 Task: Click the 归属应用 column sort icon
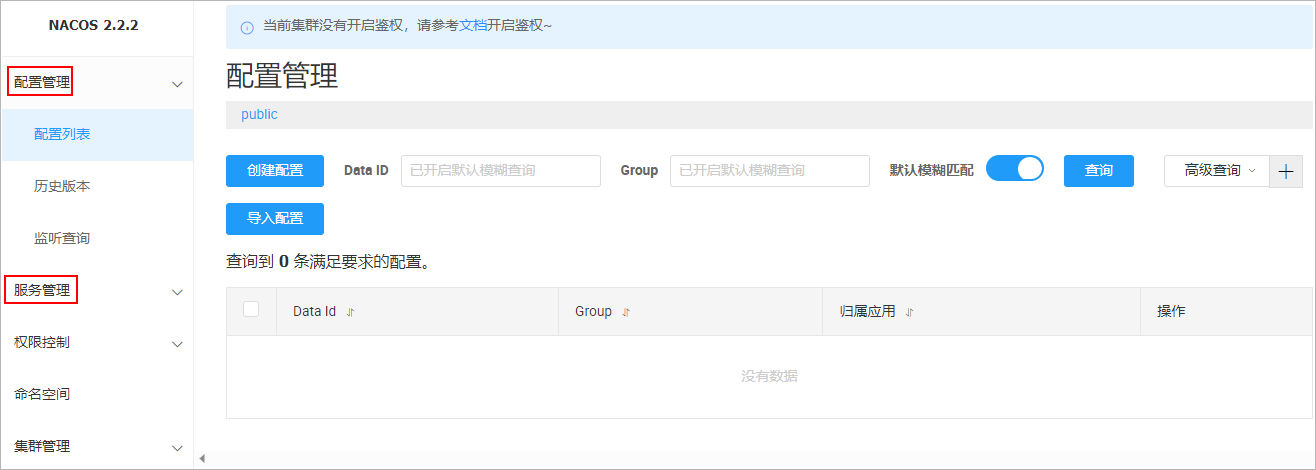click(909, 312)
